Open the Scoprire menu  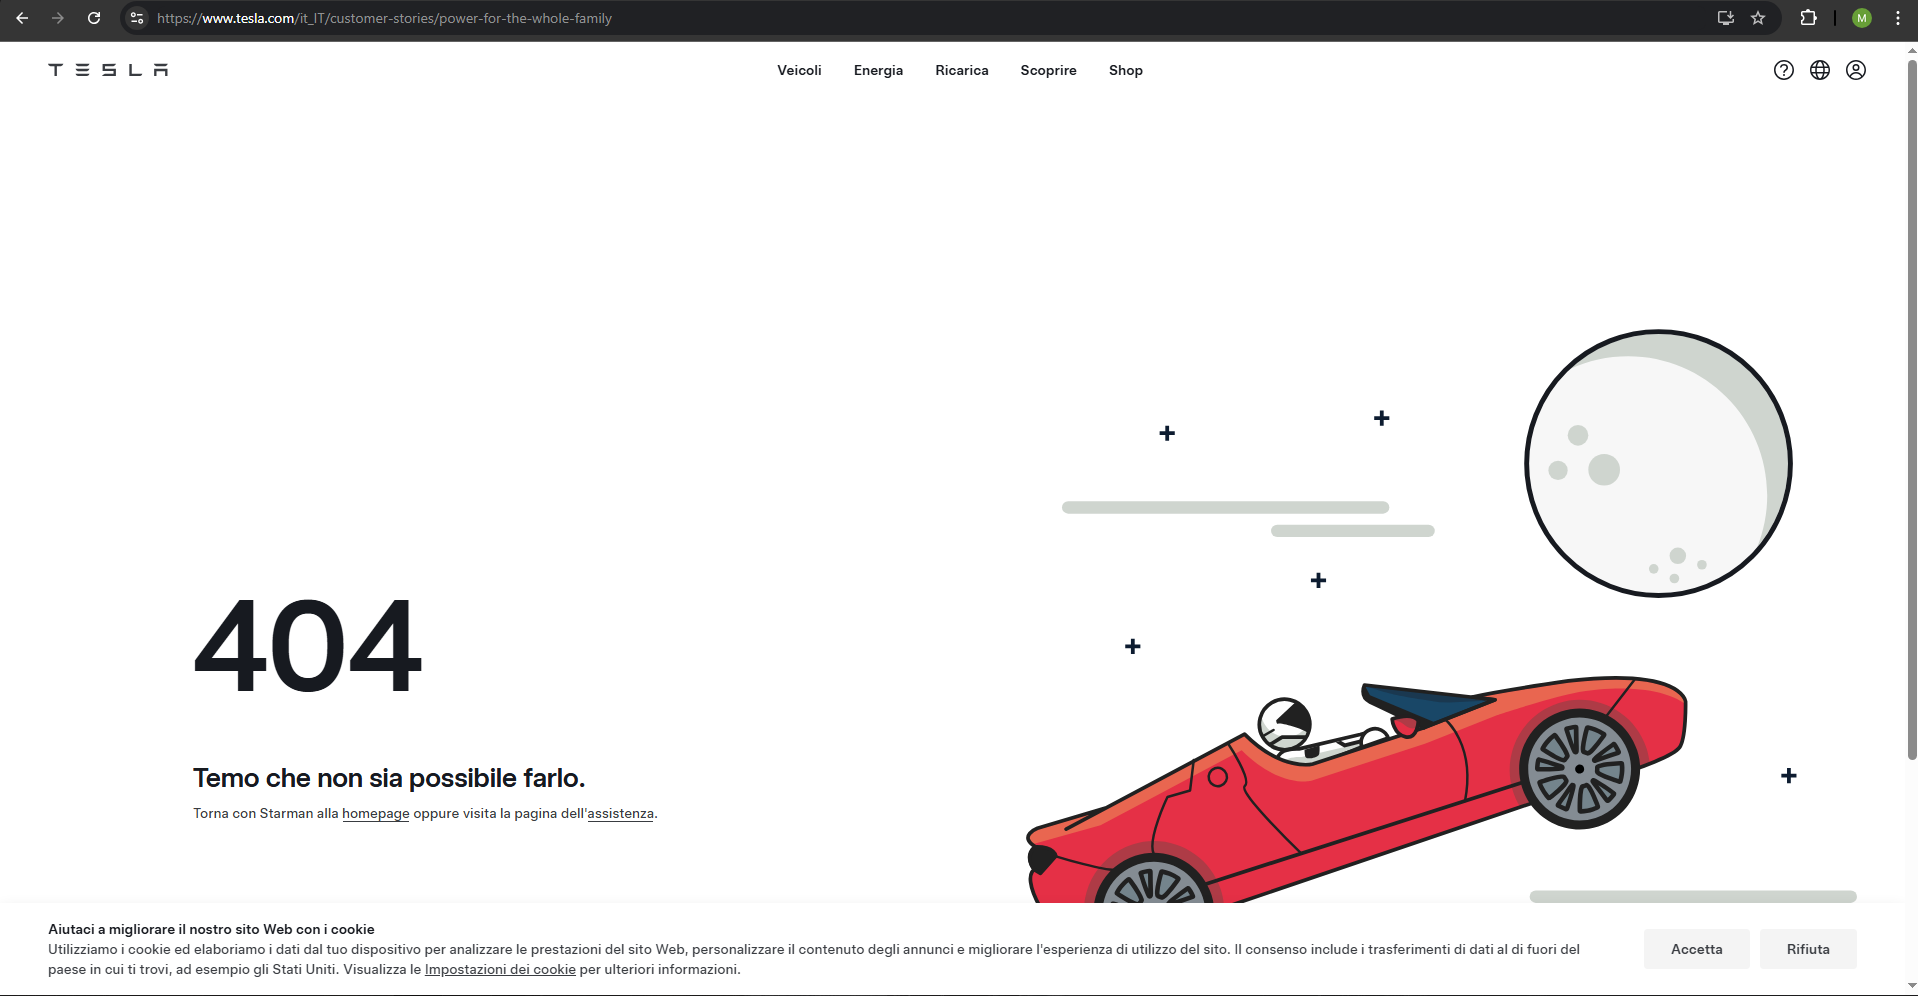(1048, 70)
